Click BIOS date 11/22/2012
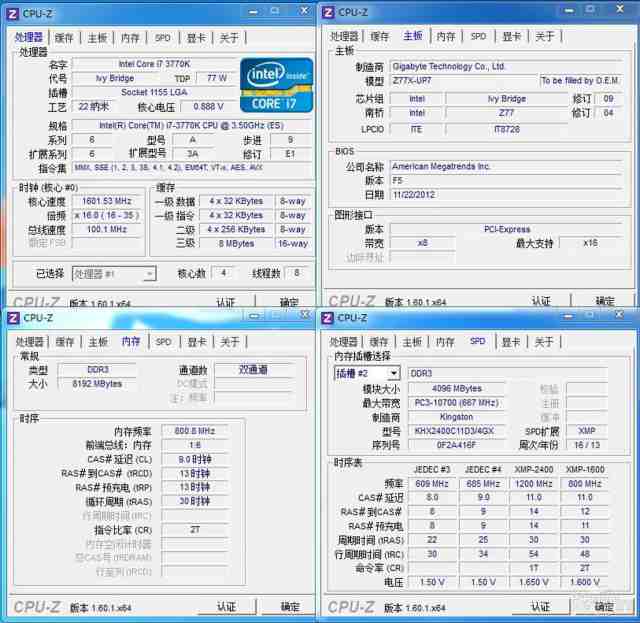640x623 pixels. pyautogui.click(x=505, y=195)
